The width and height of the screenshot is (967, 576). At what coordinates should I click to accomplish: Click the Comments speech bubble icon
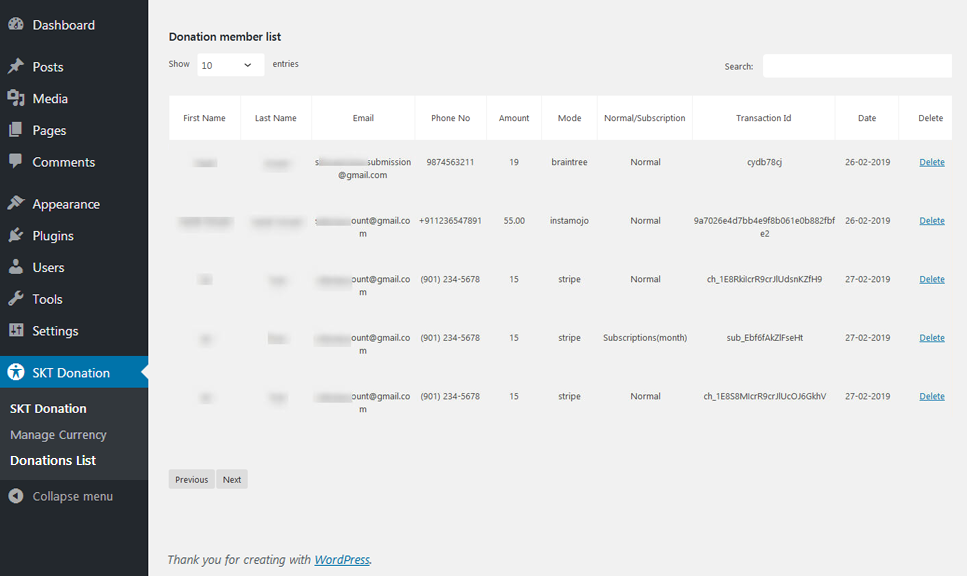(x=16, y=162)
